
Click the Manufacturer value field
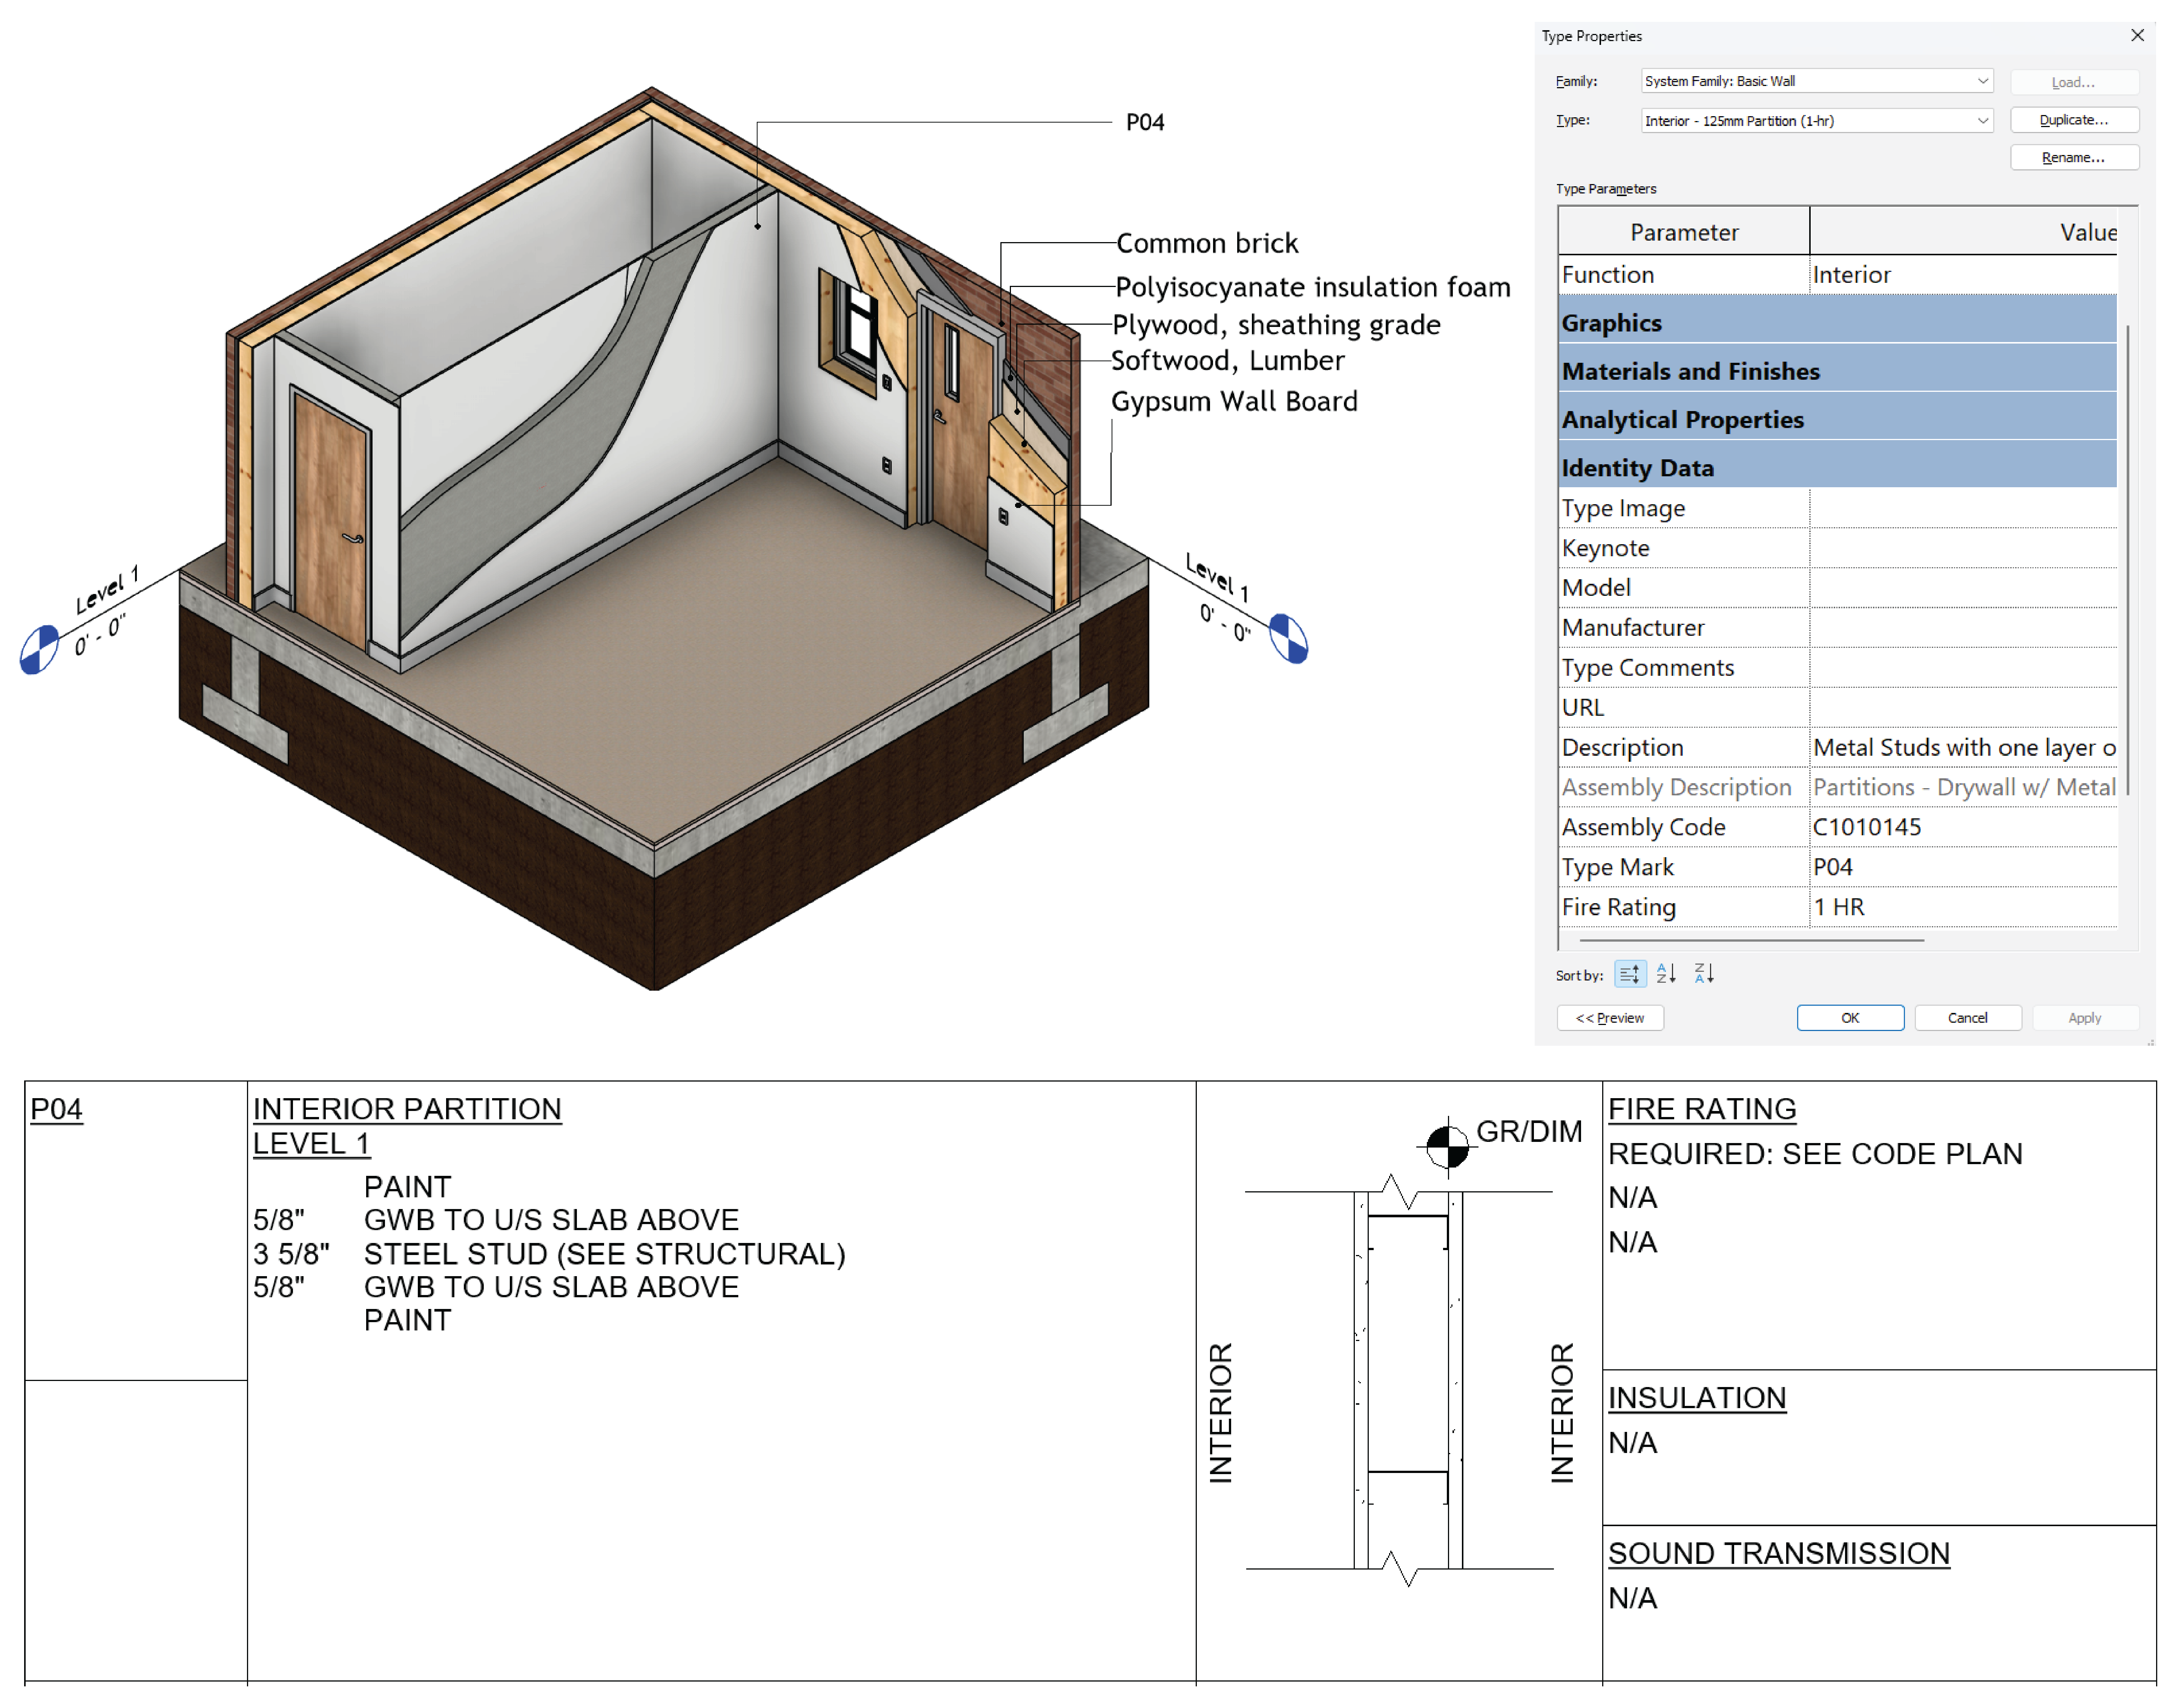coord(1963,628)
